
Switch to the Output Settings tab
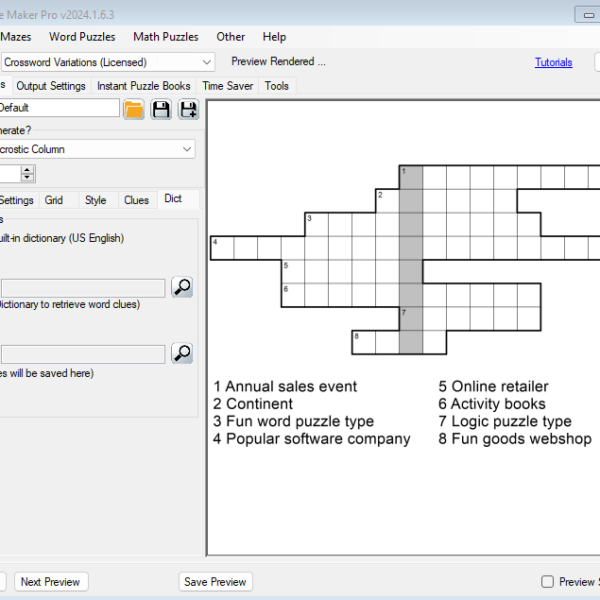[51, 86]
